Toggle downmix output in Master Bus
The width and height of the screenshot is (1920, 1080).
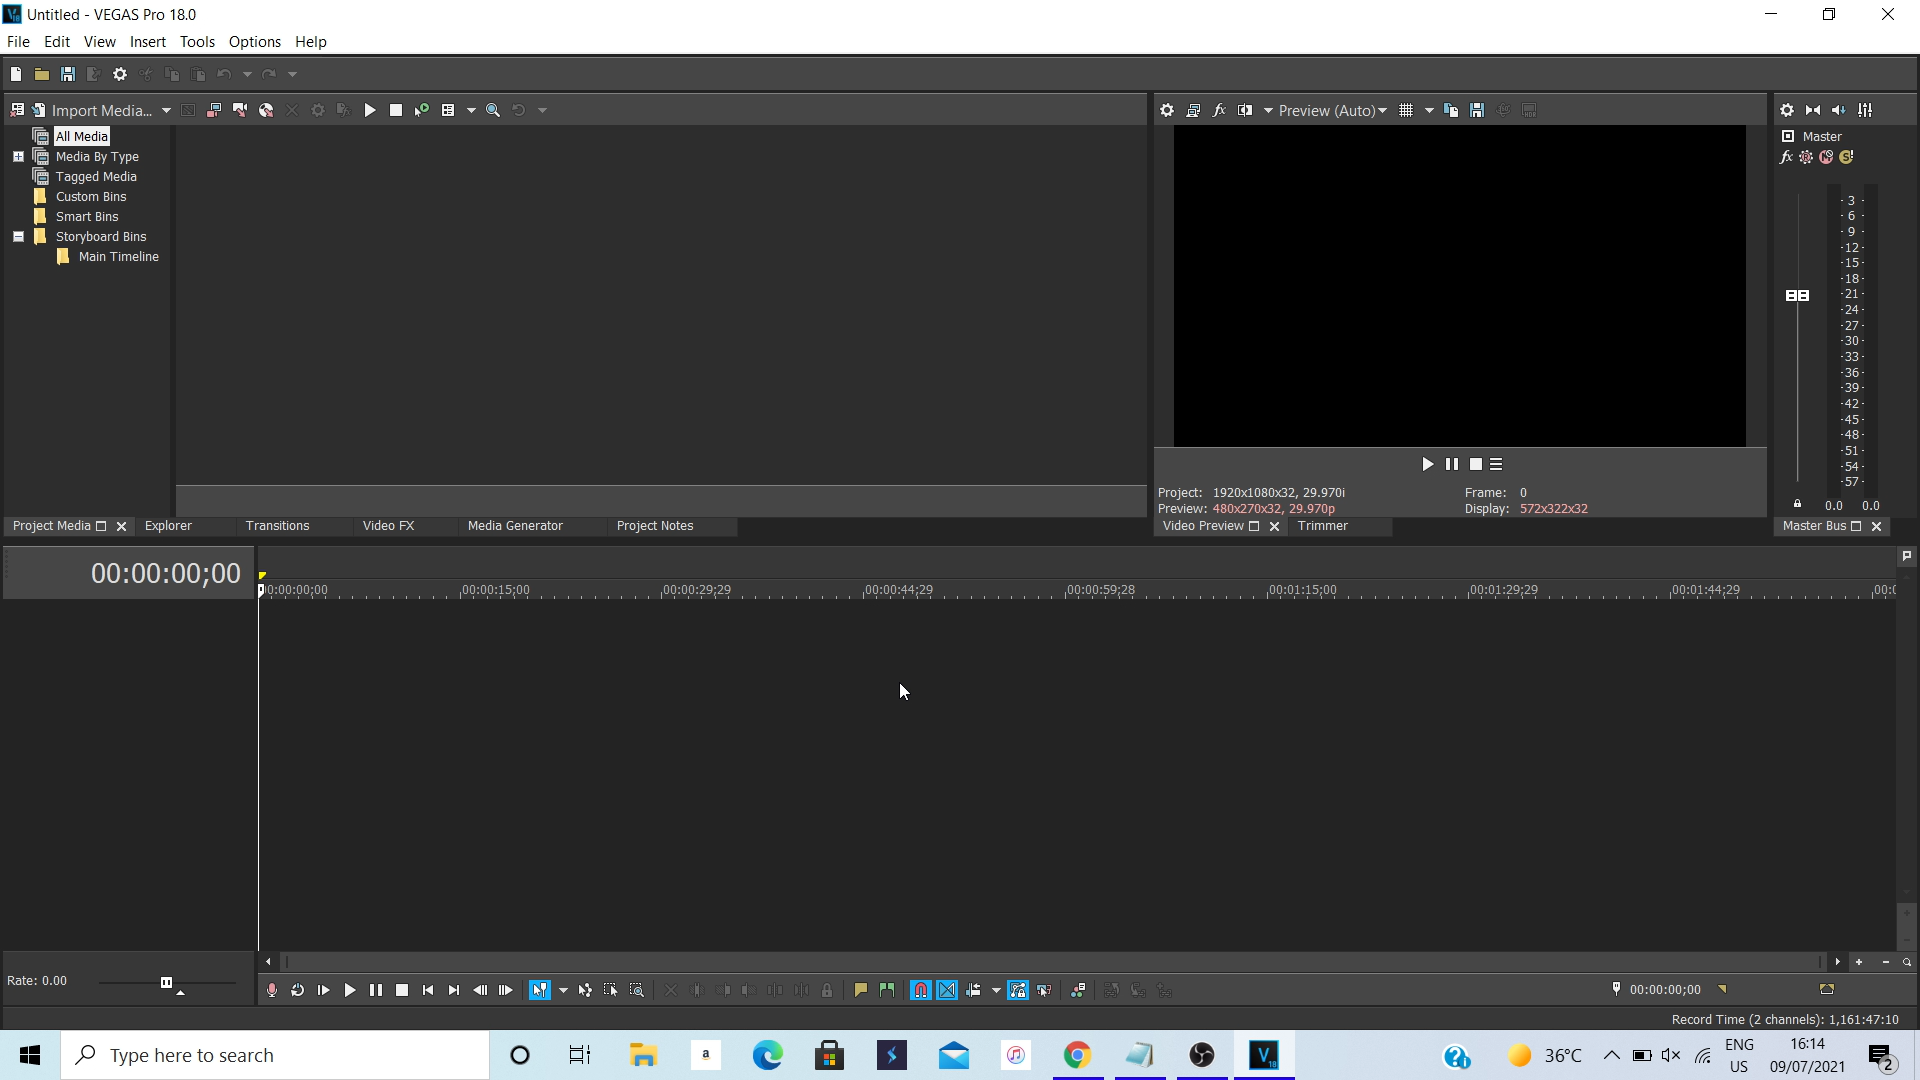tap(1813, 110)
